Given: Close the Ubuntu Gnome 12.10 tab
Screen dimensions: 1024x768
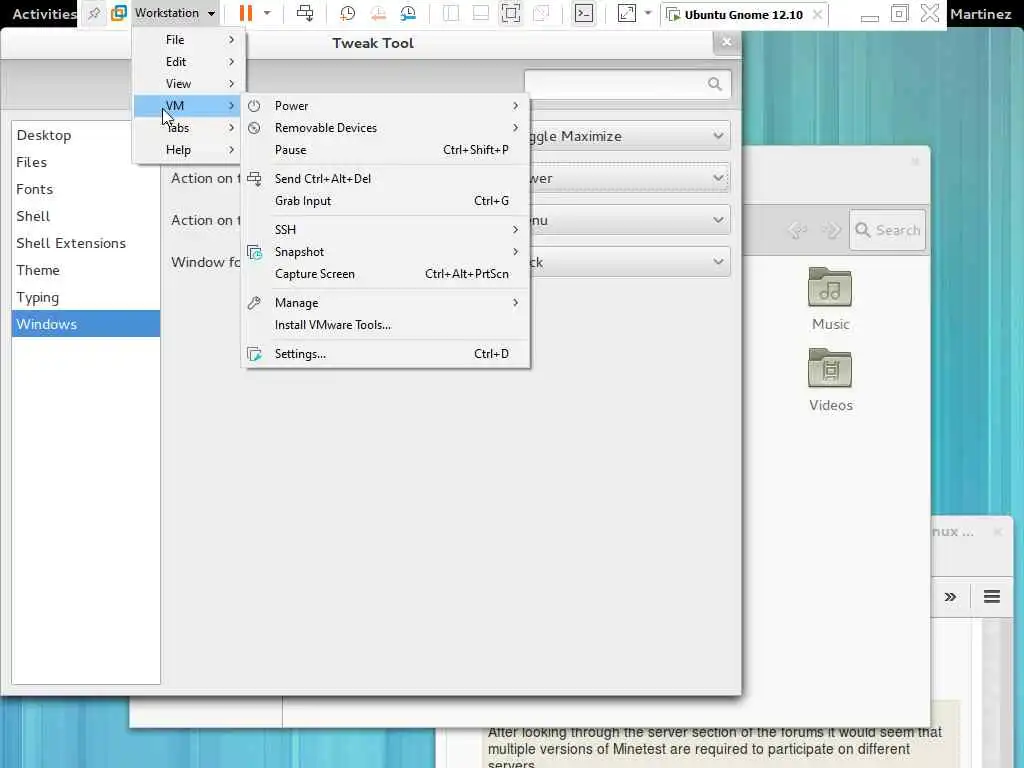Looking at the screenshot, I should point(817,14).
